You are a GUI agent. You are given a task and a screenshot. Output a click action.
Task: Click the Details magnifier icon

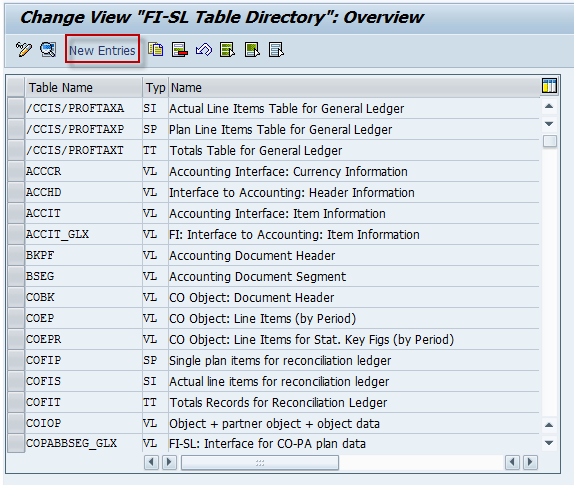point(48,50)
